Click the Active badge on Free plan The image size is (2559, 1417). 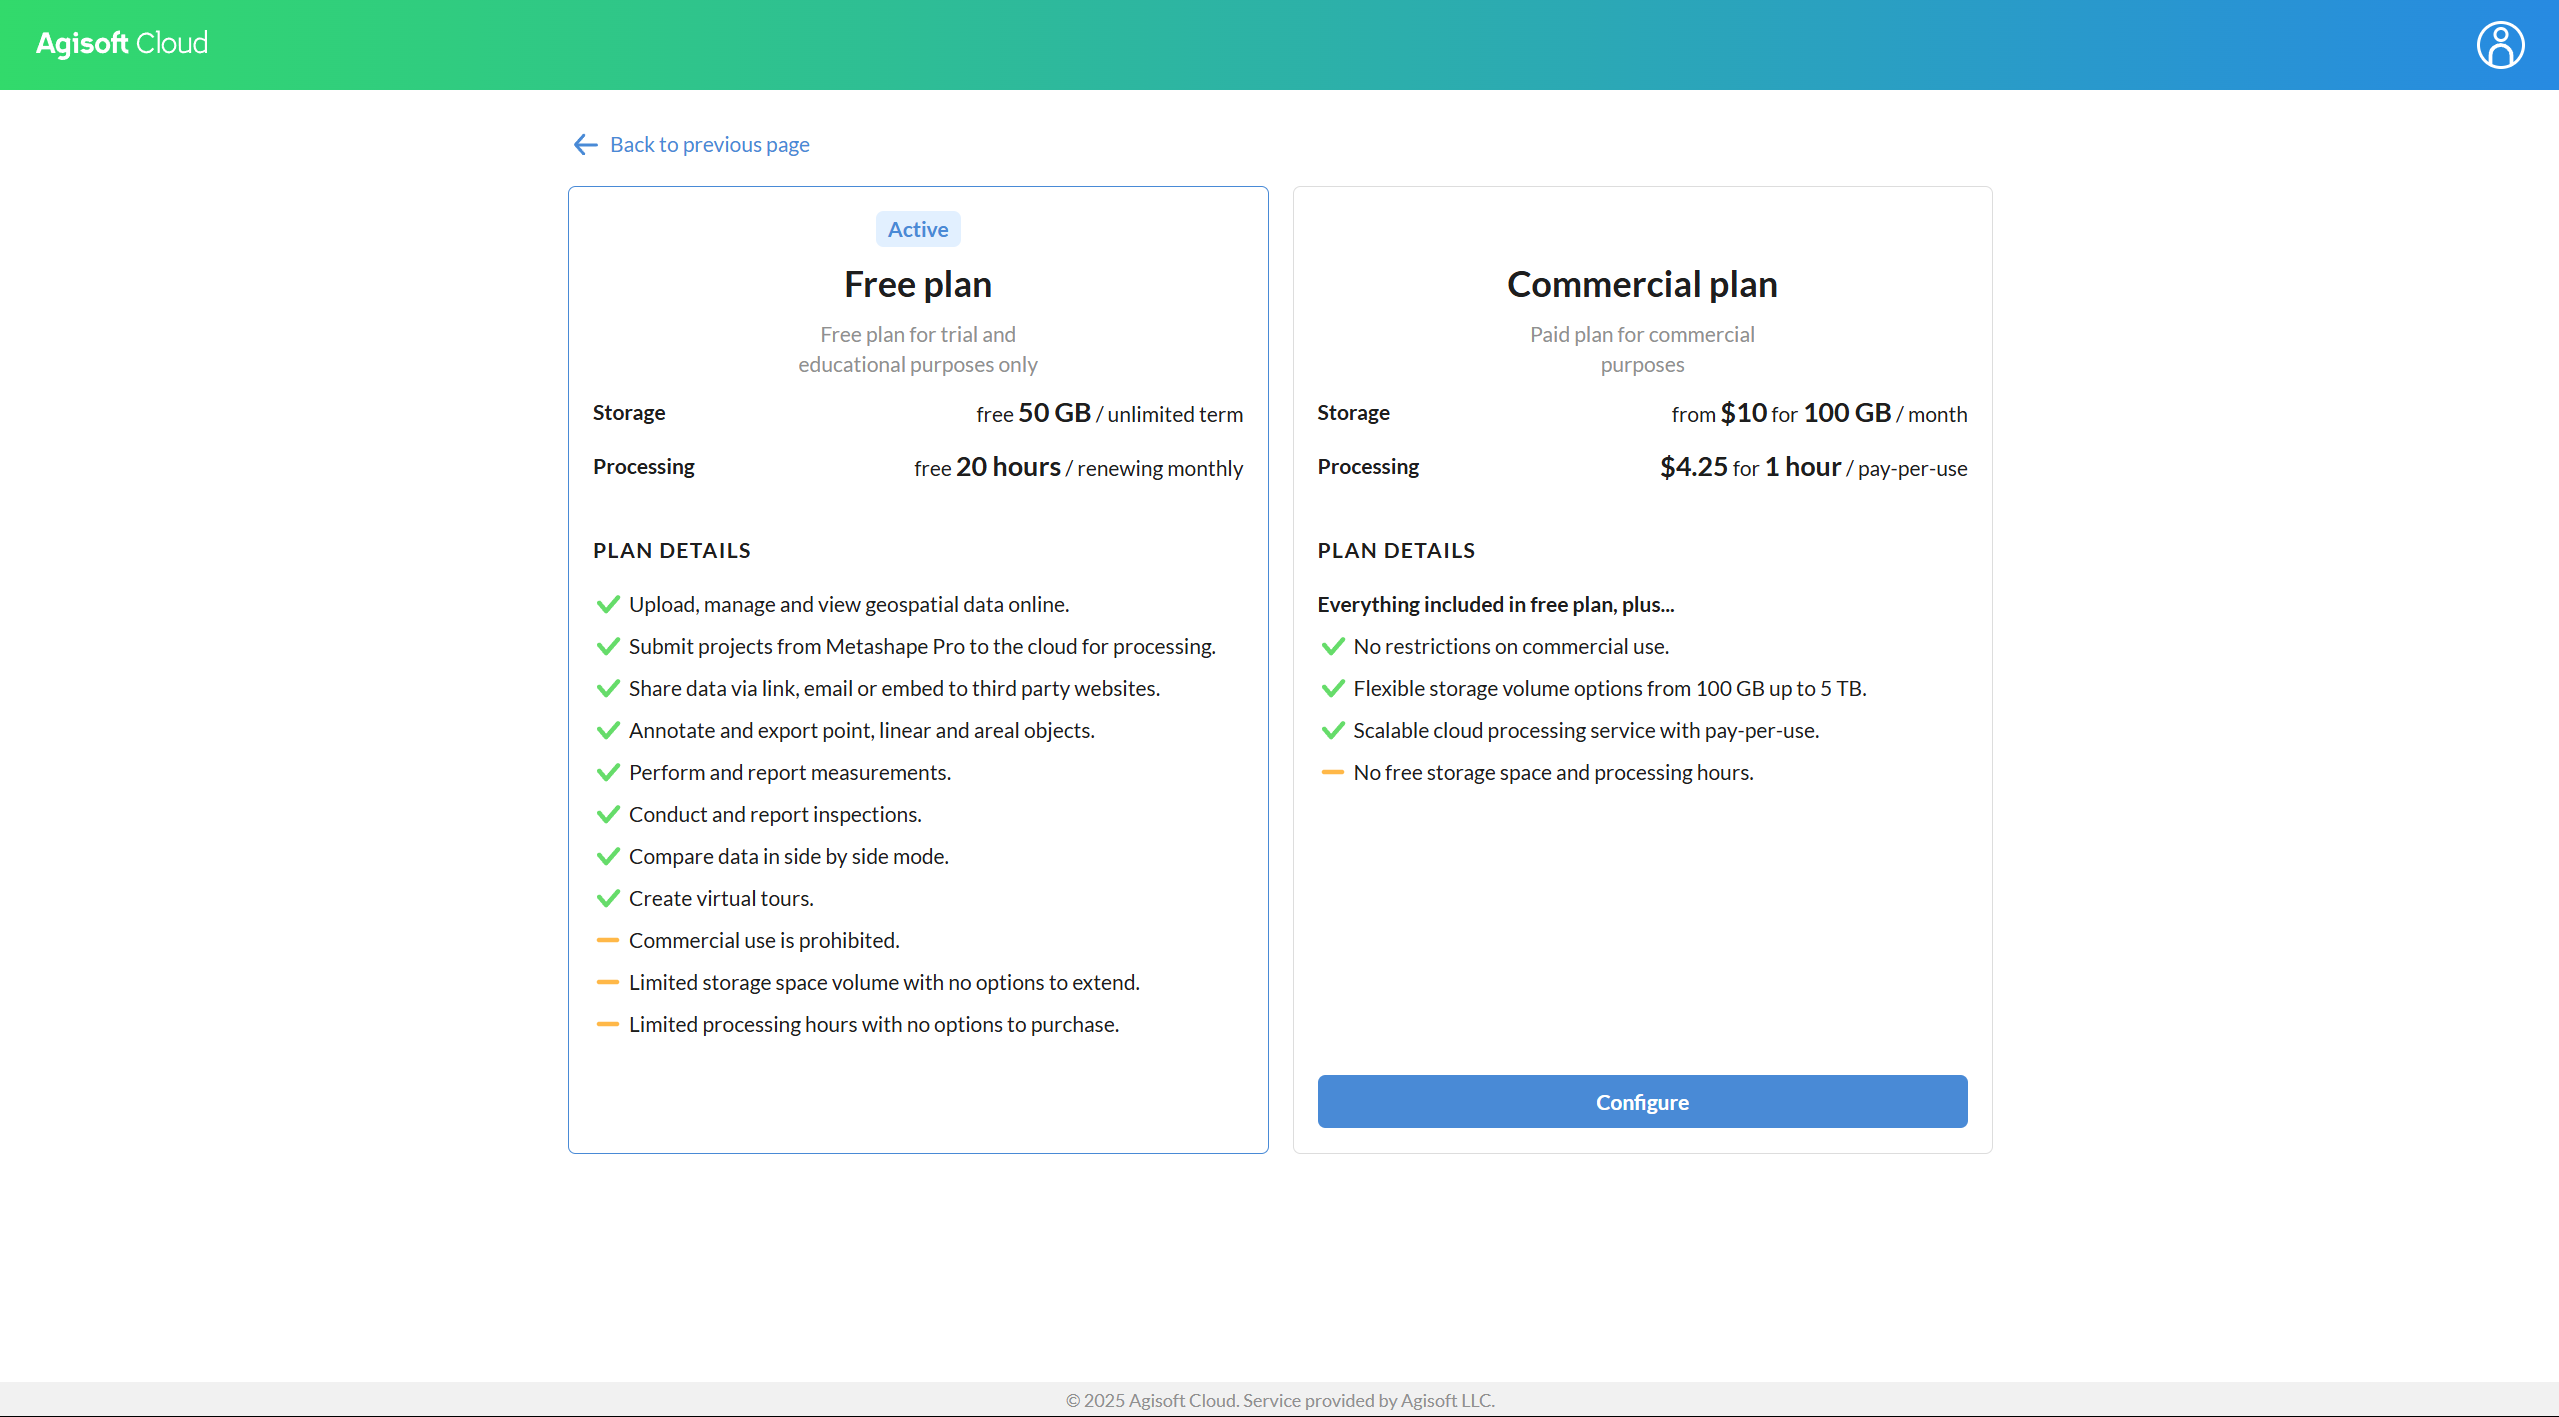pos(917,229)
